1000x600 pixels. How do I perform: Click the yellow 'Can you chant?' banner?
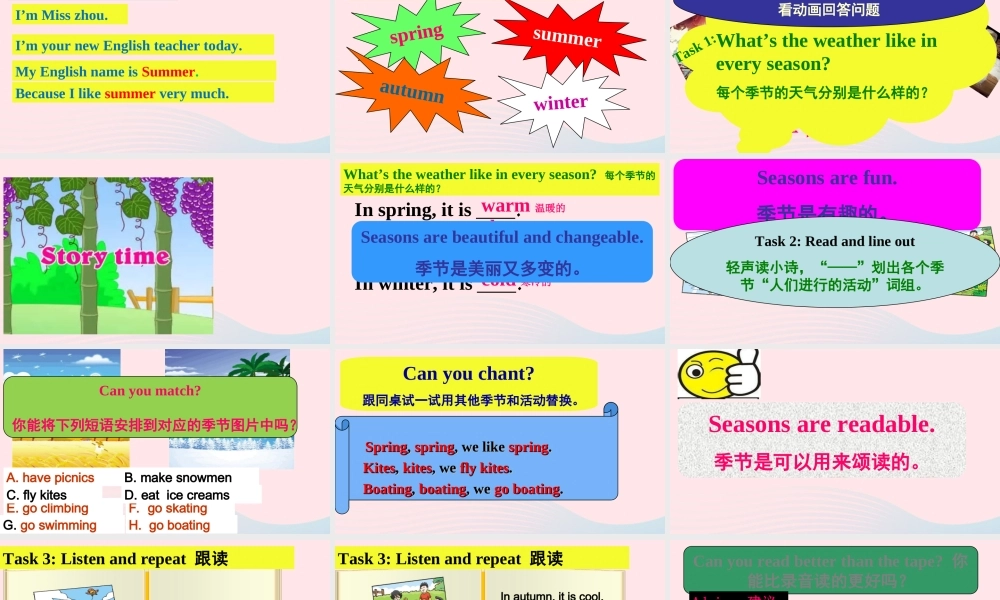[x=469, y=384]
